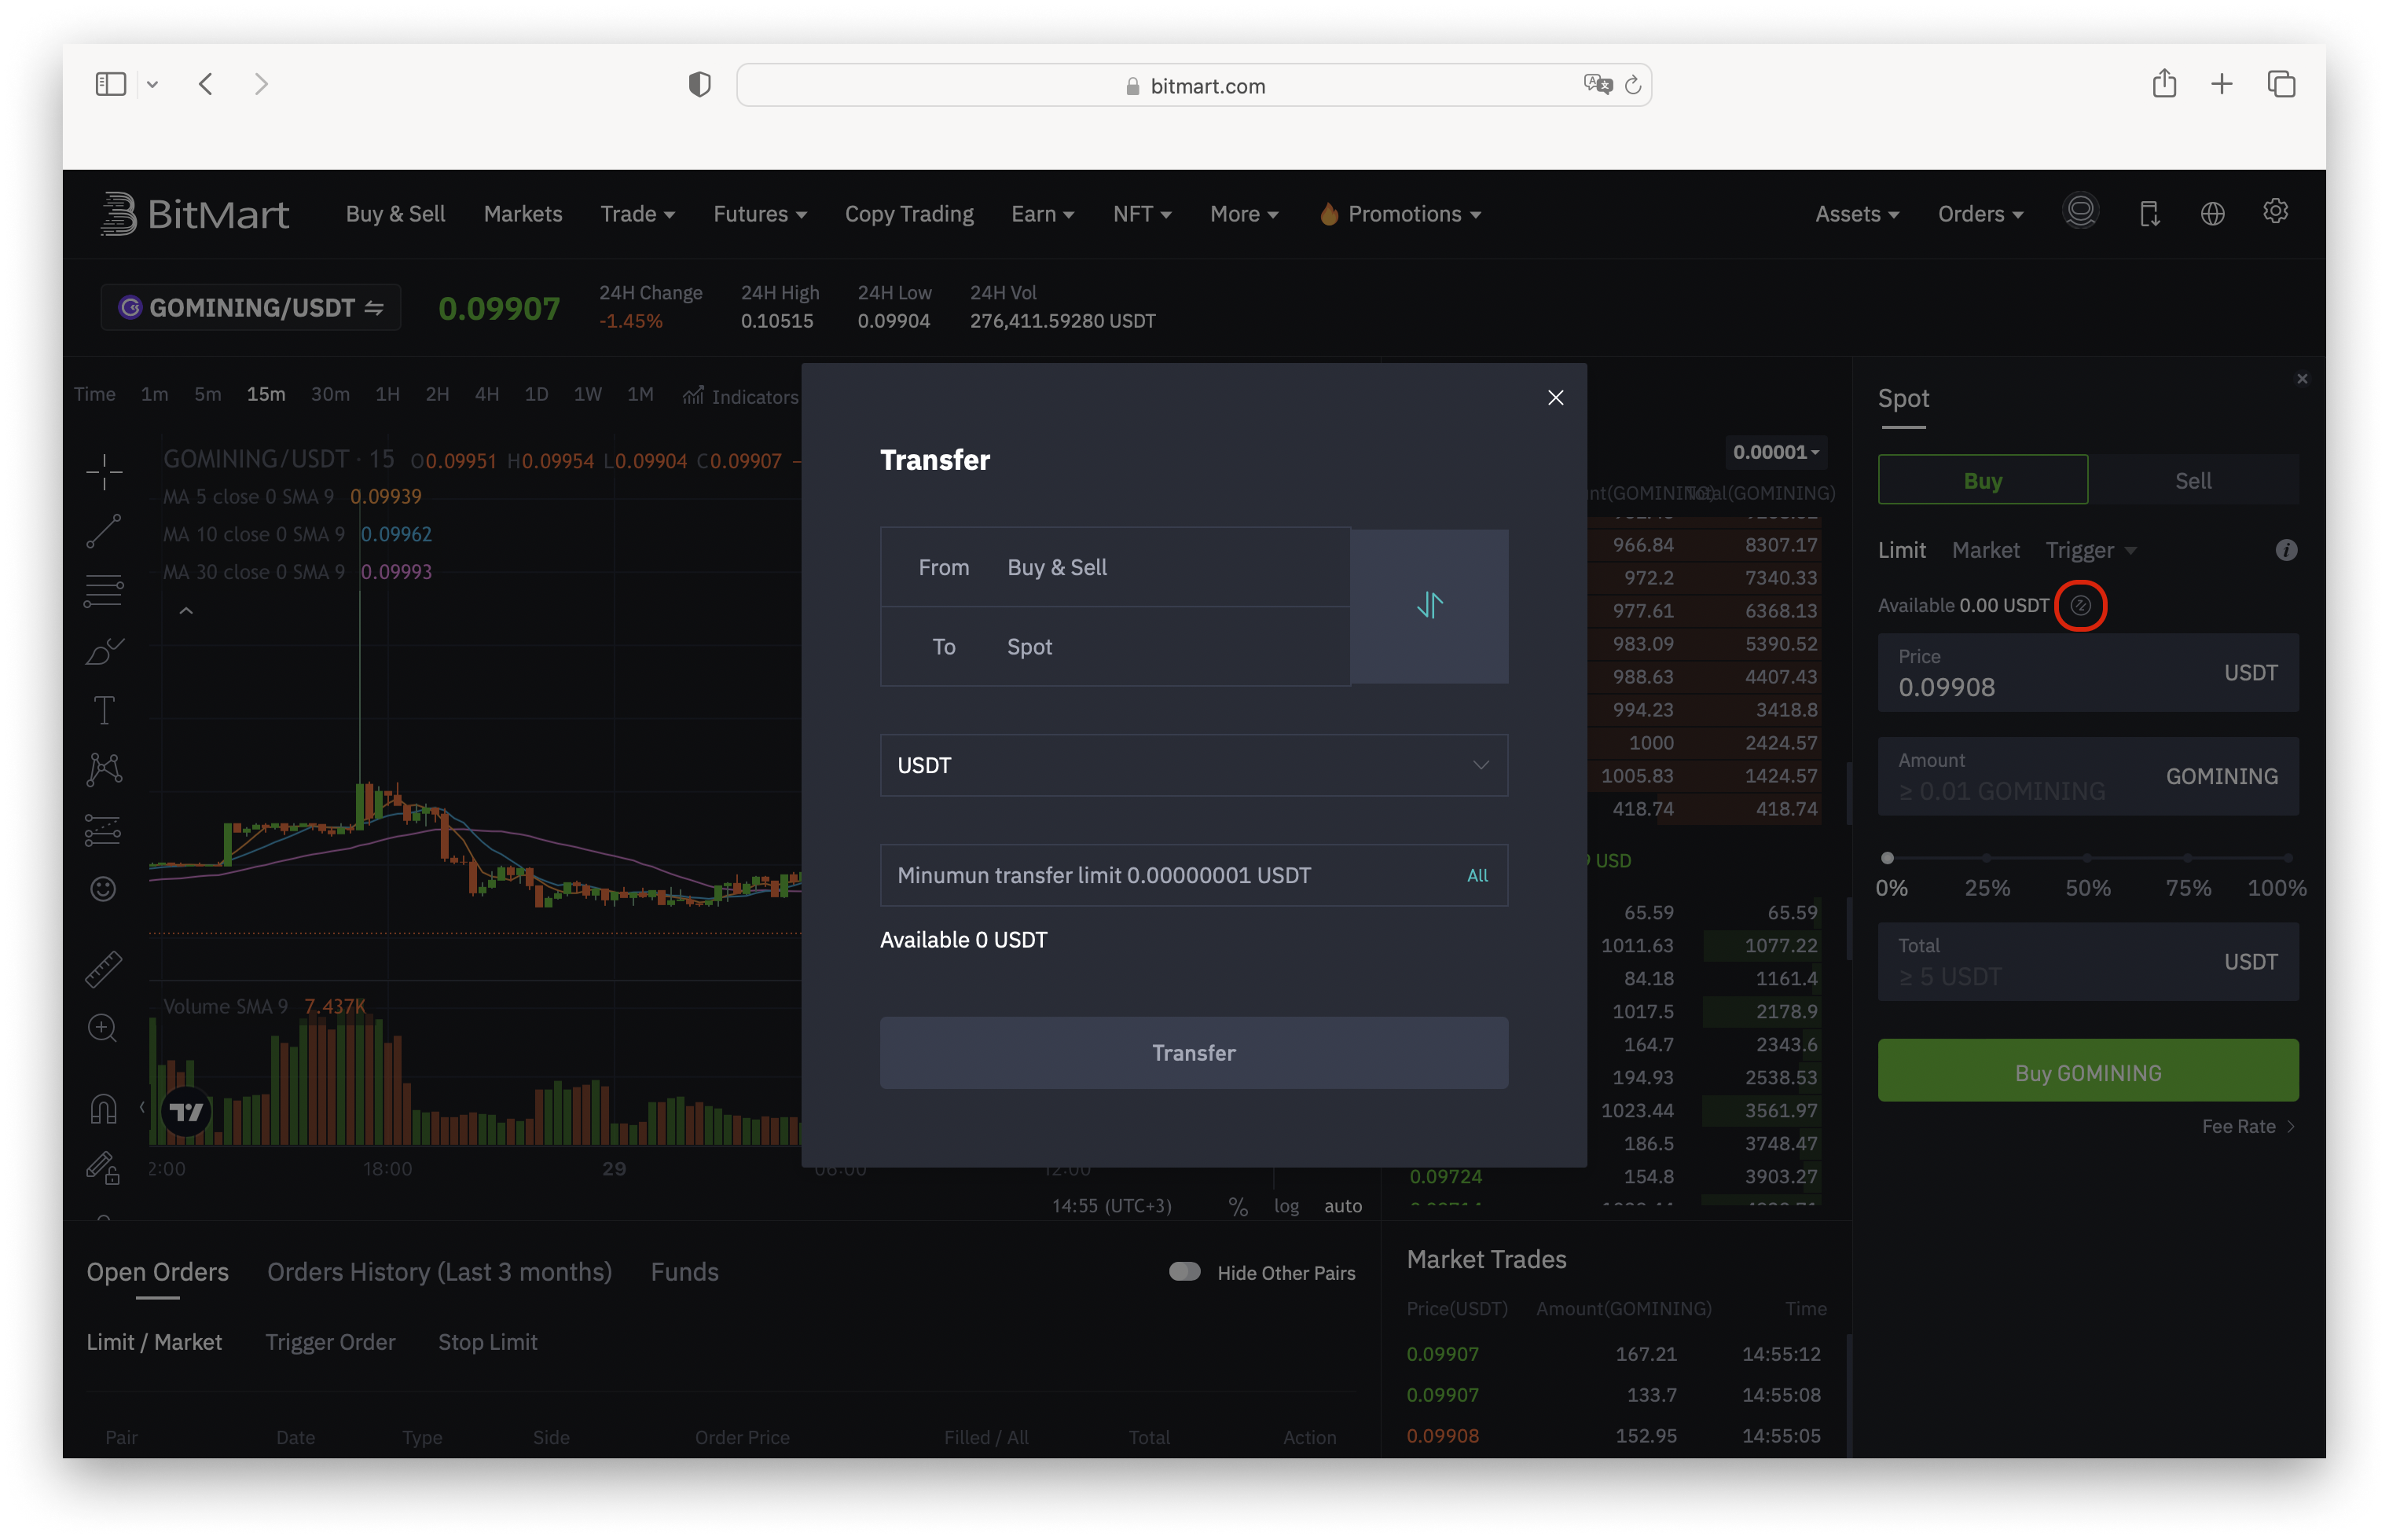The width and height of the screenshot is (2389, 1540).
Task: Expand the Futures menu
Action: [759, 214]
